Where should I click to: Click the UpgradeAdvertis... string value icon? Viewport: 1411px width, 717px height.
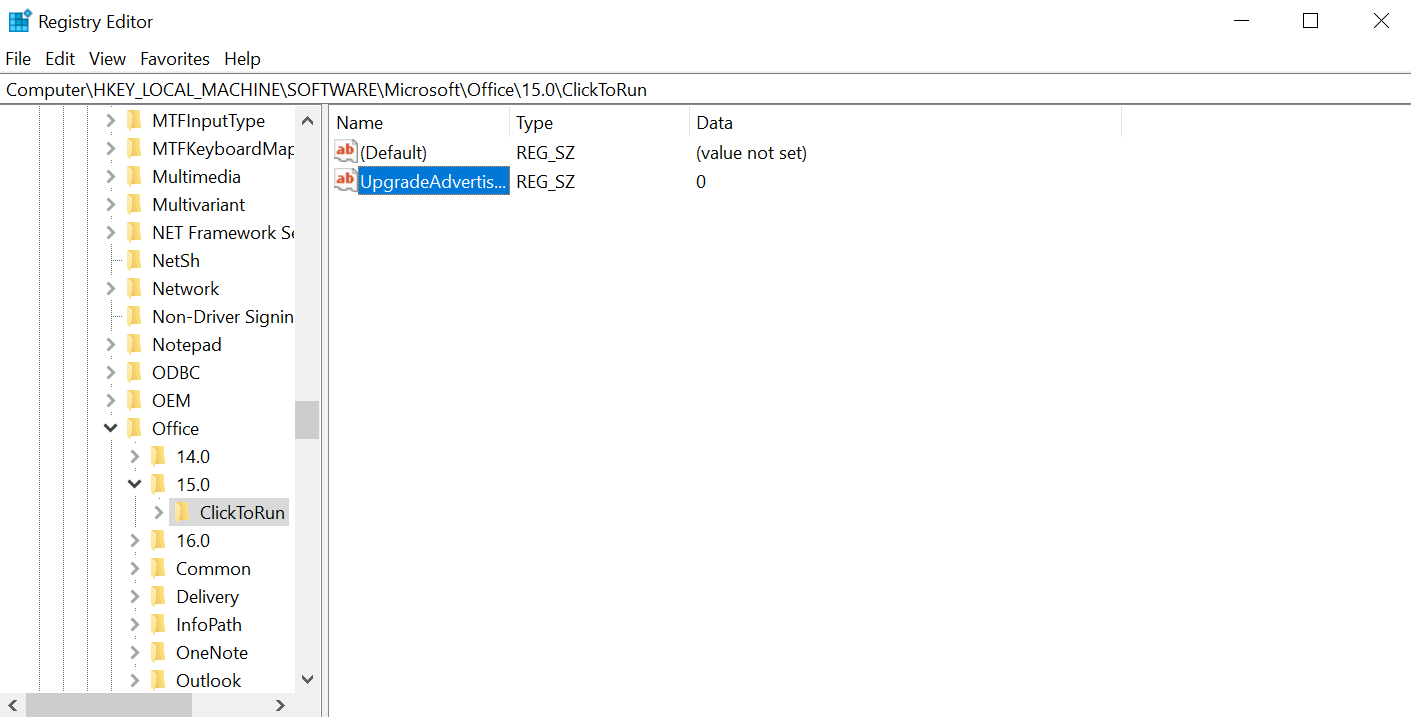346,180
